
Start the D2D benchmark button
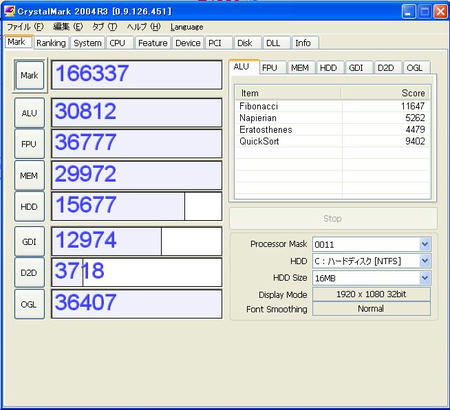coord(29,273)
